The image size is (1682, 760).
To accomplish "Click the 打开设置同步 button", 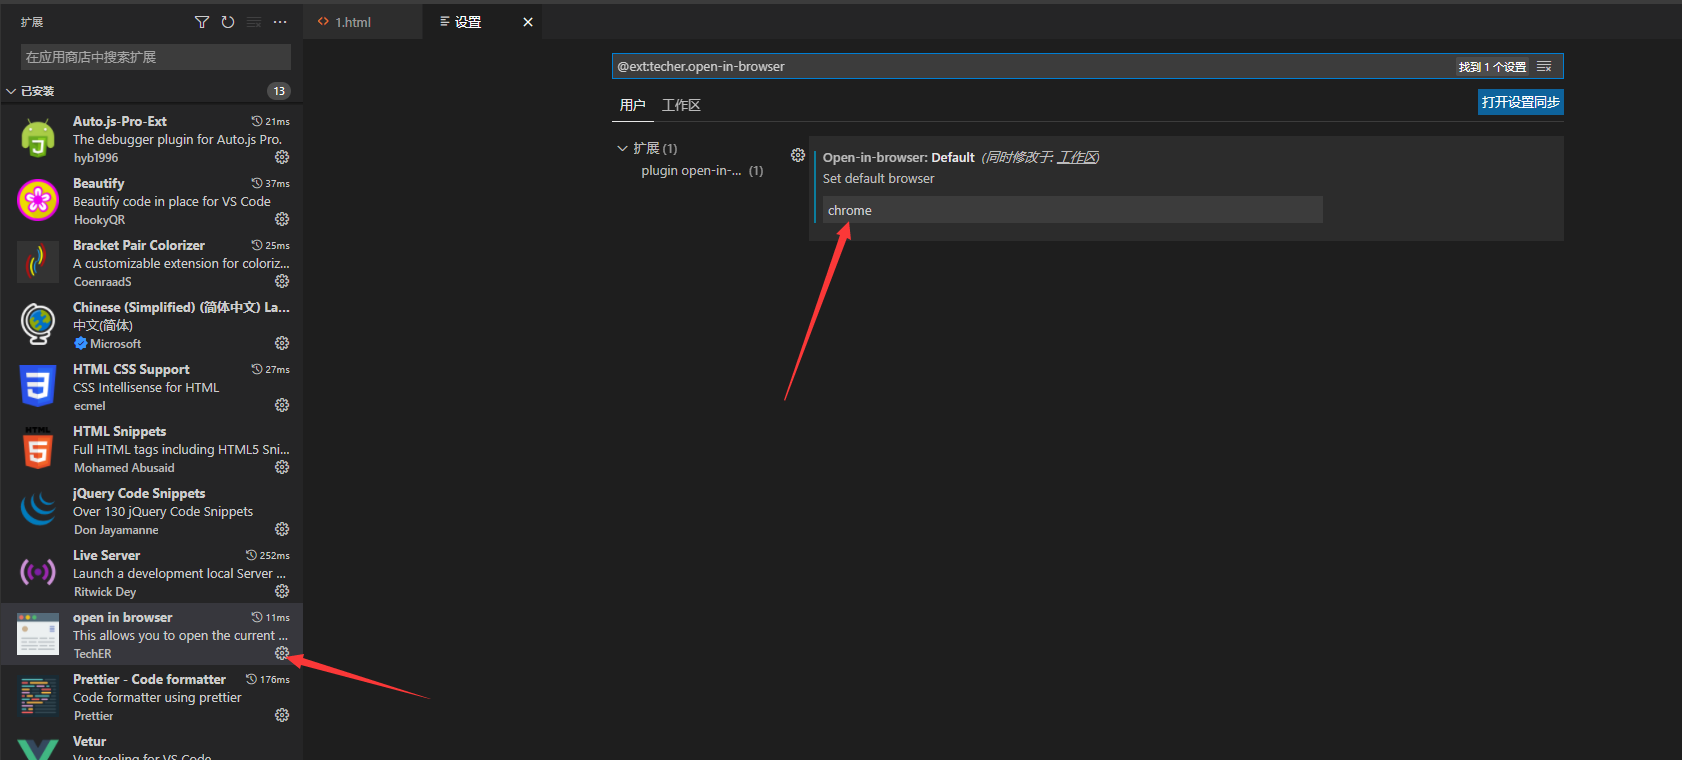I will pyautogui.click(x=1520, y=102).
